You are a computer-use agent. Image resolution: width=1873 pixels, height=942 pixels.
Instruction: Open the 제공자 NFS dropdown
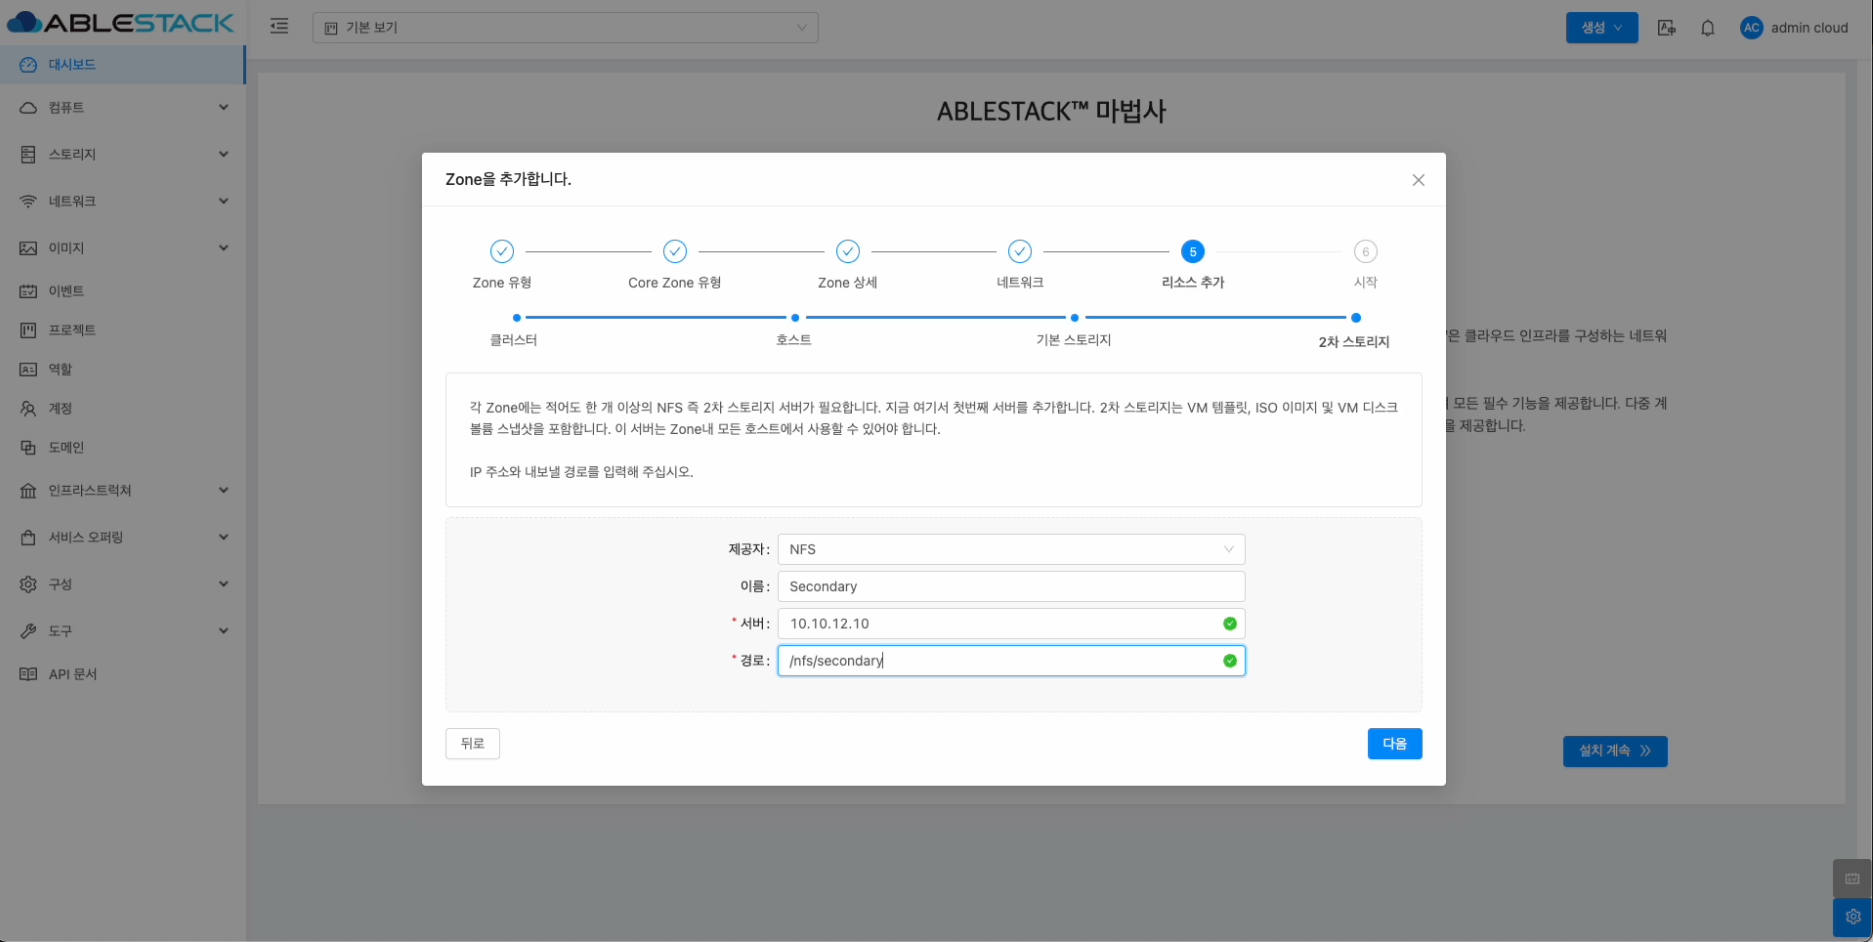[x=1010, y=549]
